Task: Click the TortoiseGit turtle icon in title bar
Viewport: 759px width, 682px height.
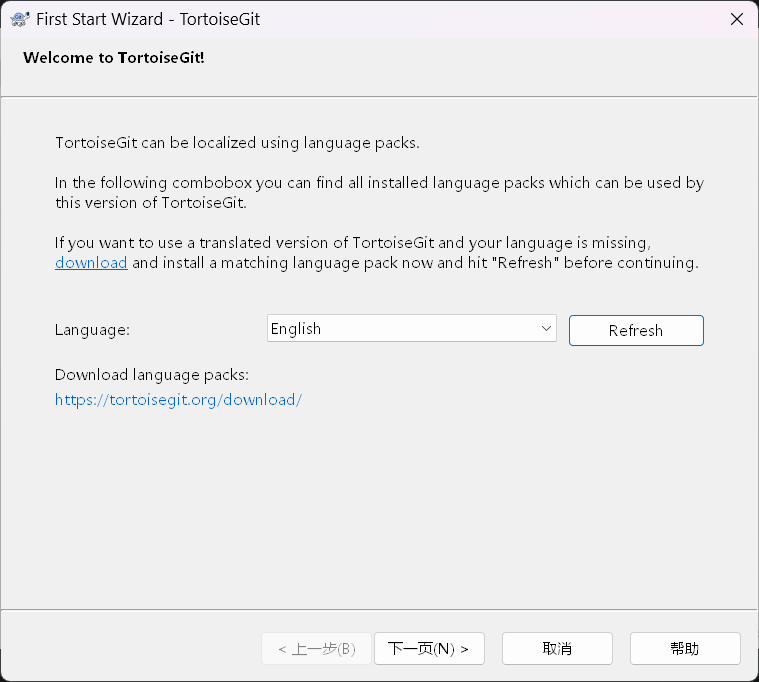Action: click(x=20, y=19)
